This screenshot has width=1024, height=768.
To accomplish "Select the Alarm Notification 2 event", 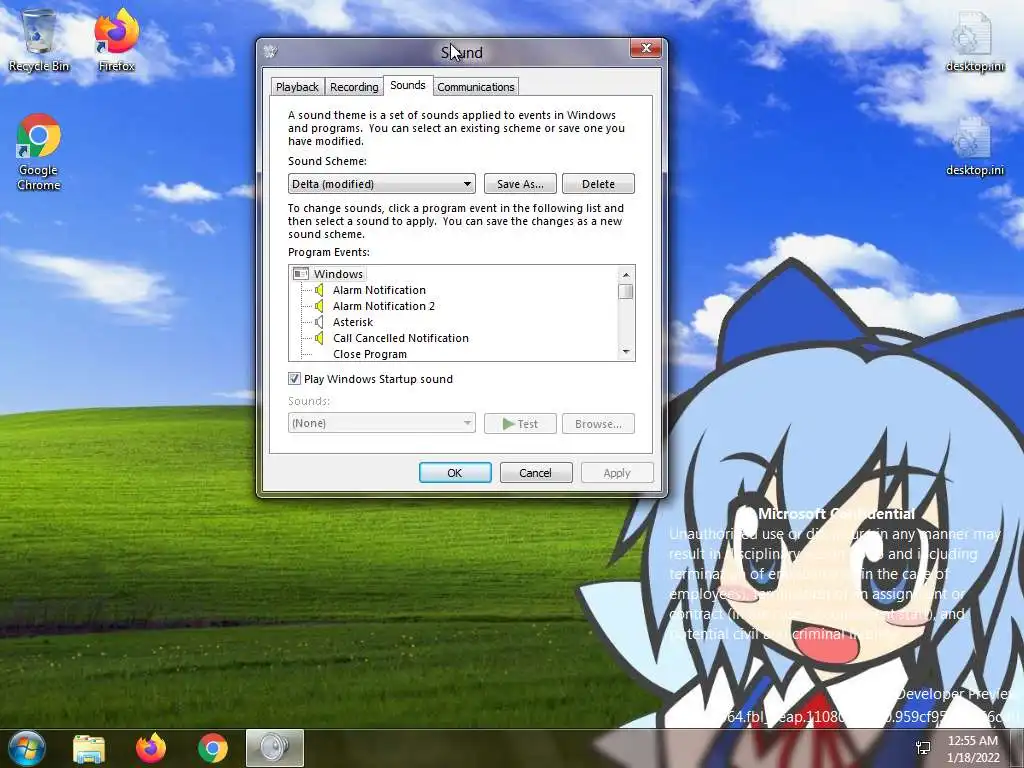I will pyautogui.click(x=384, y=306).
